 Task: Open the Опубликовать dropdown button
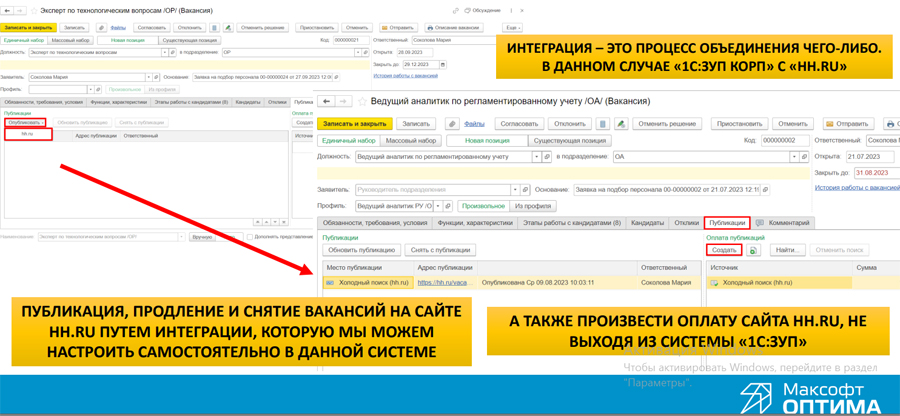pyautogui.click(x=26, y=122)
